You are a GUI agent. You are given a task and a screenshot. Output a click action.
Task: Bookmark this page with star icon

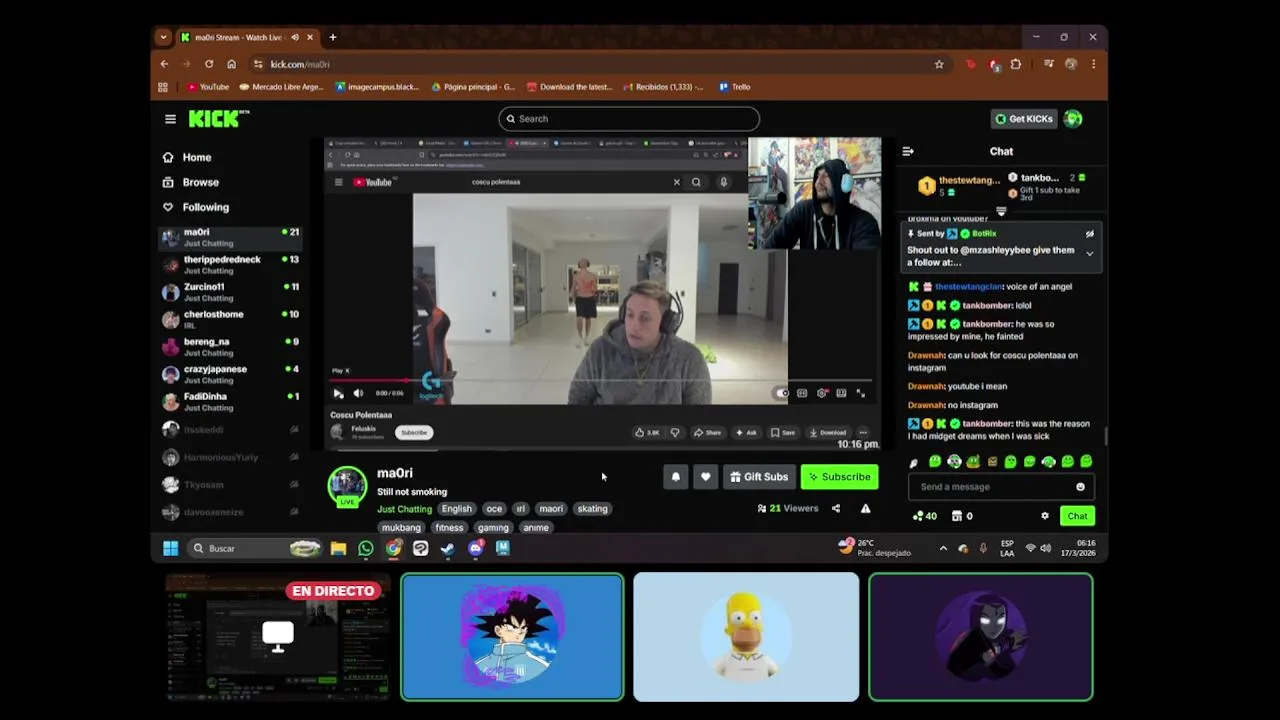point(939,64)
